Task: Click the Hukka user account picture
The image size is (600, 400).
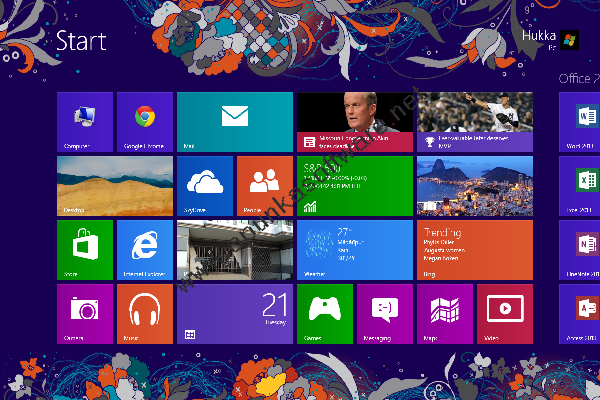Action: [x=569, y=40]
